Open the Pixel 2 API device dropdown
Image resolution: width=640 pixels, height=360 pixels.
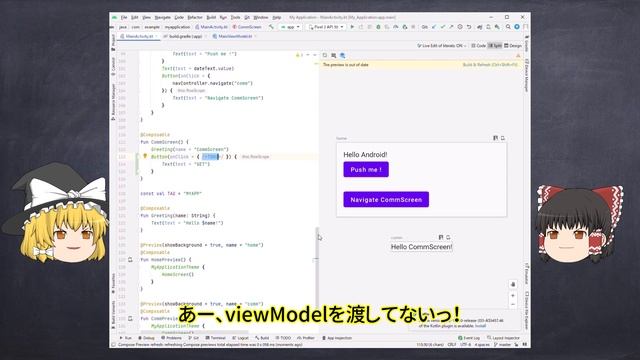pyautogui.click(x=326, y=27)
